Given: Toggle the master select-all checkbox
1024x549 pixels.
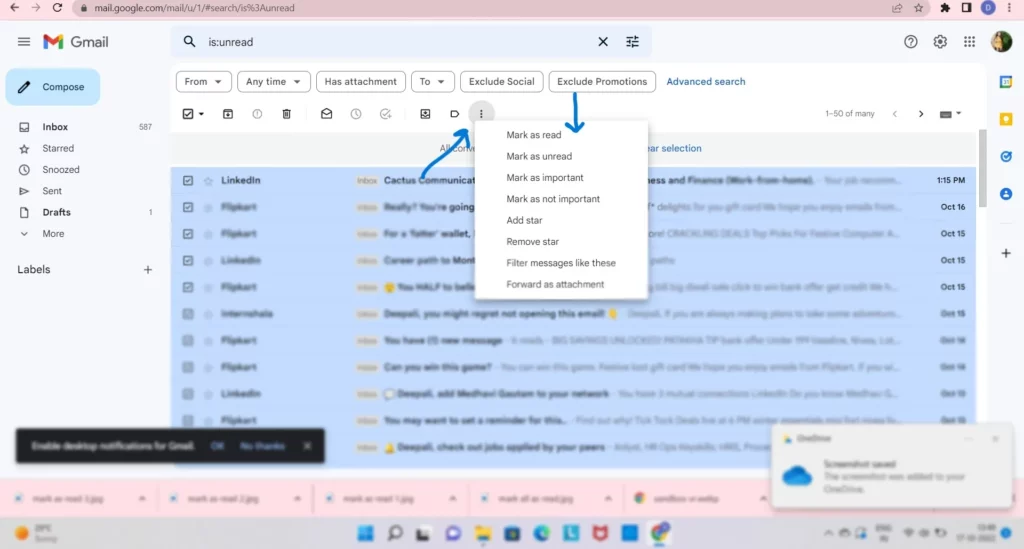Looking at the screenshot, I should click(x=188, y=114).
